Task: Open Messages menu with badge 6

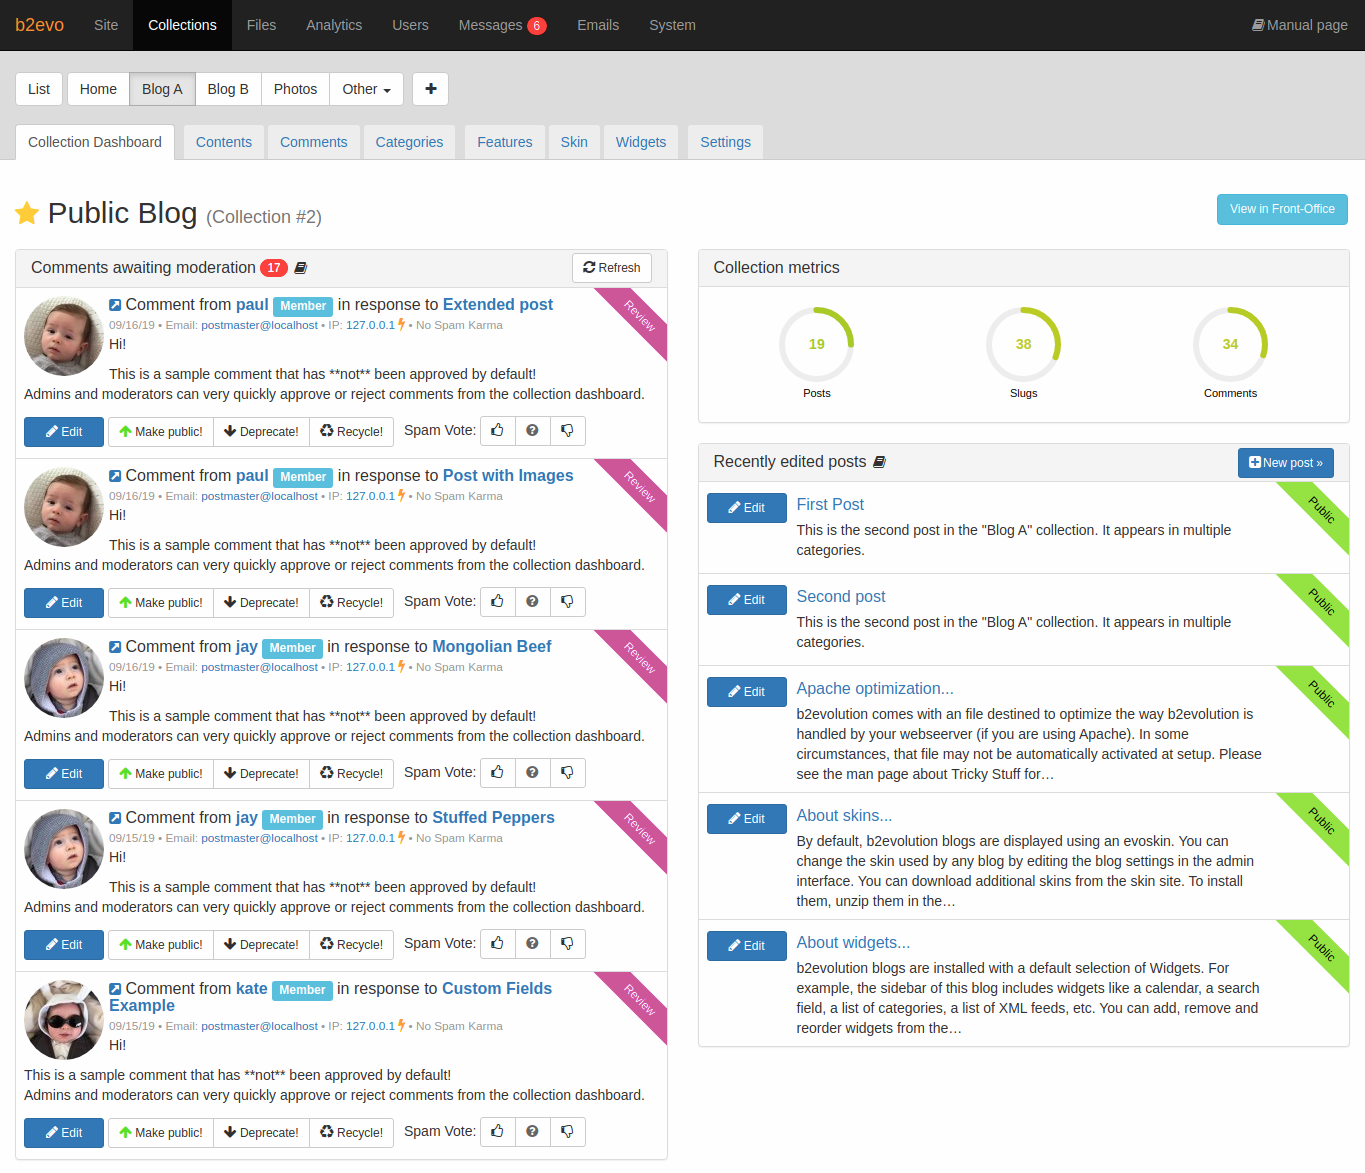Action: [502, 25]
